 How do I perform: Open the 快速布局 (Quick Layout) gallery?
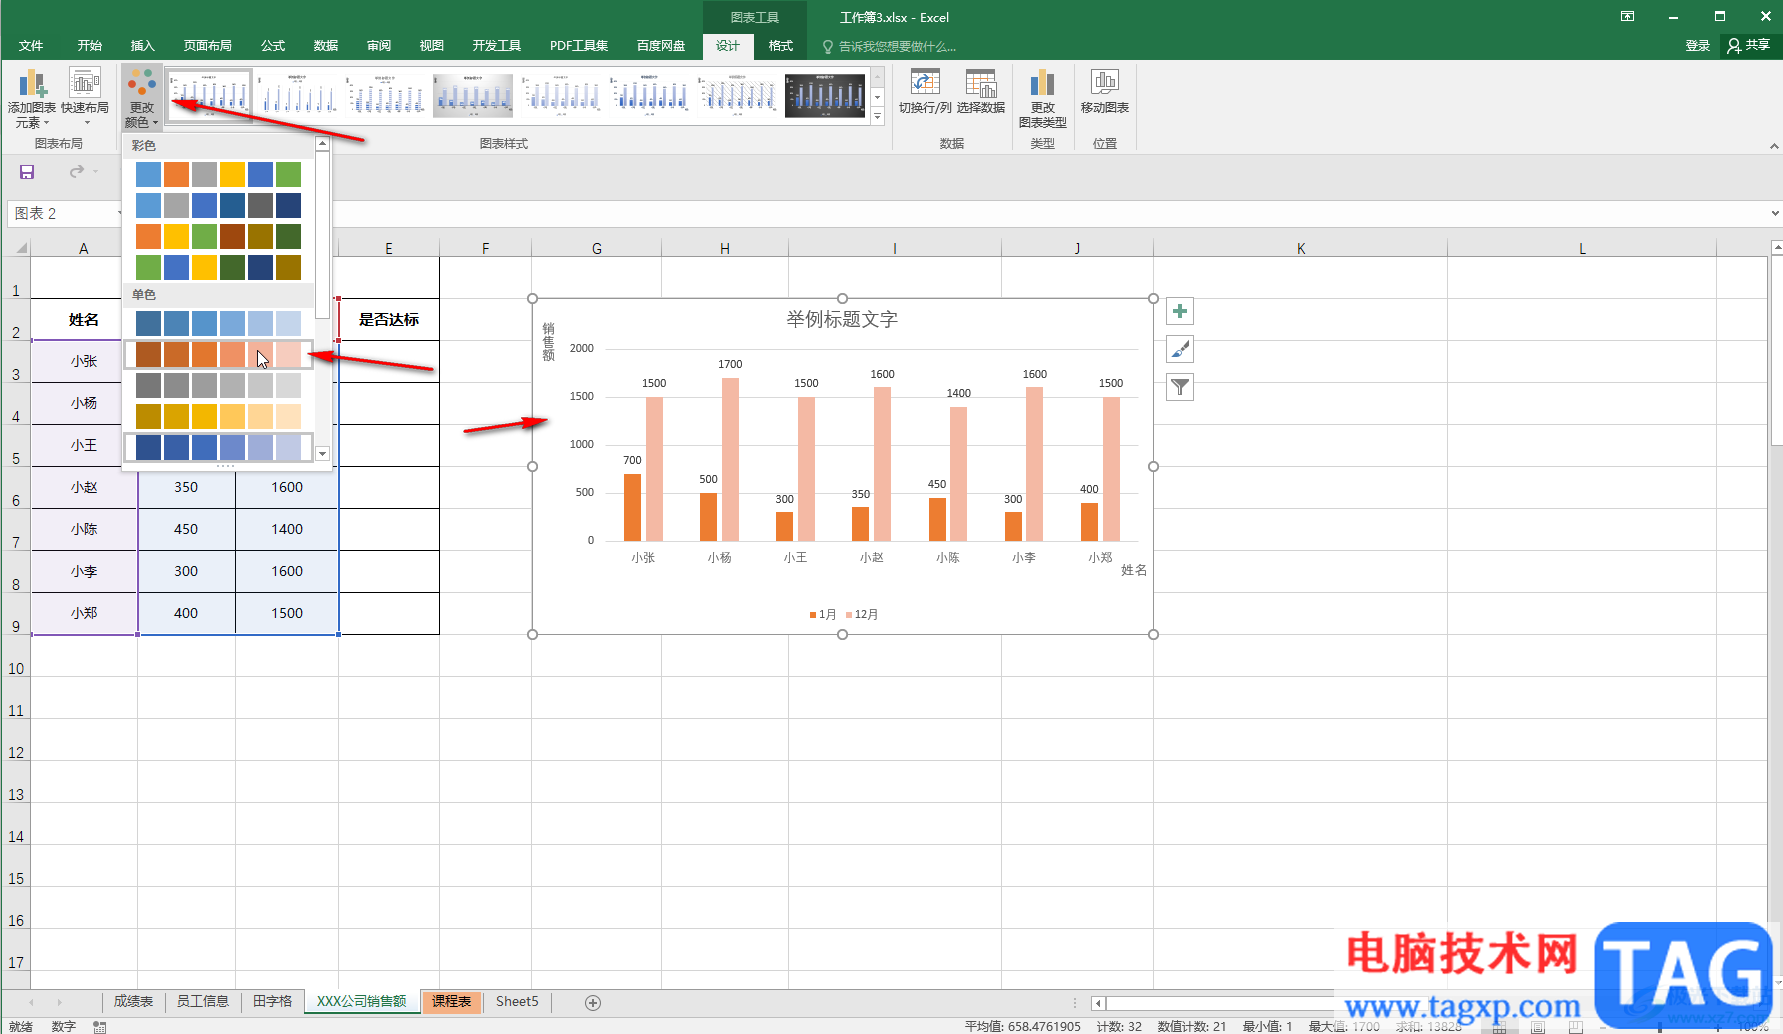coord(85,98)
